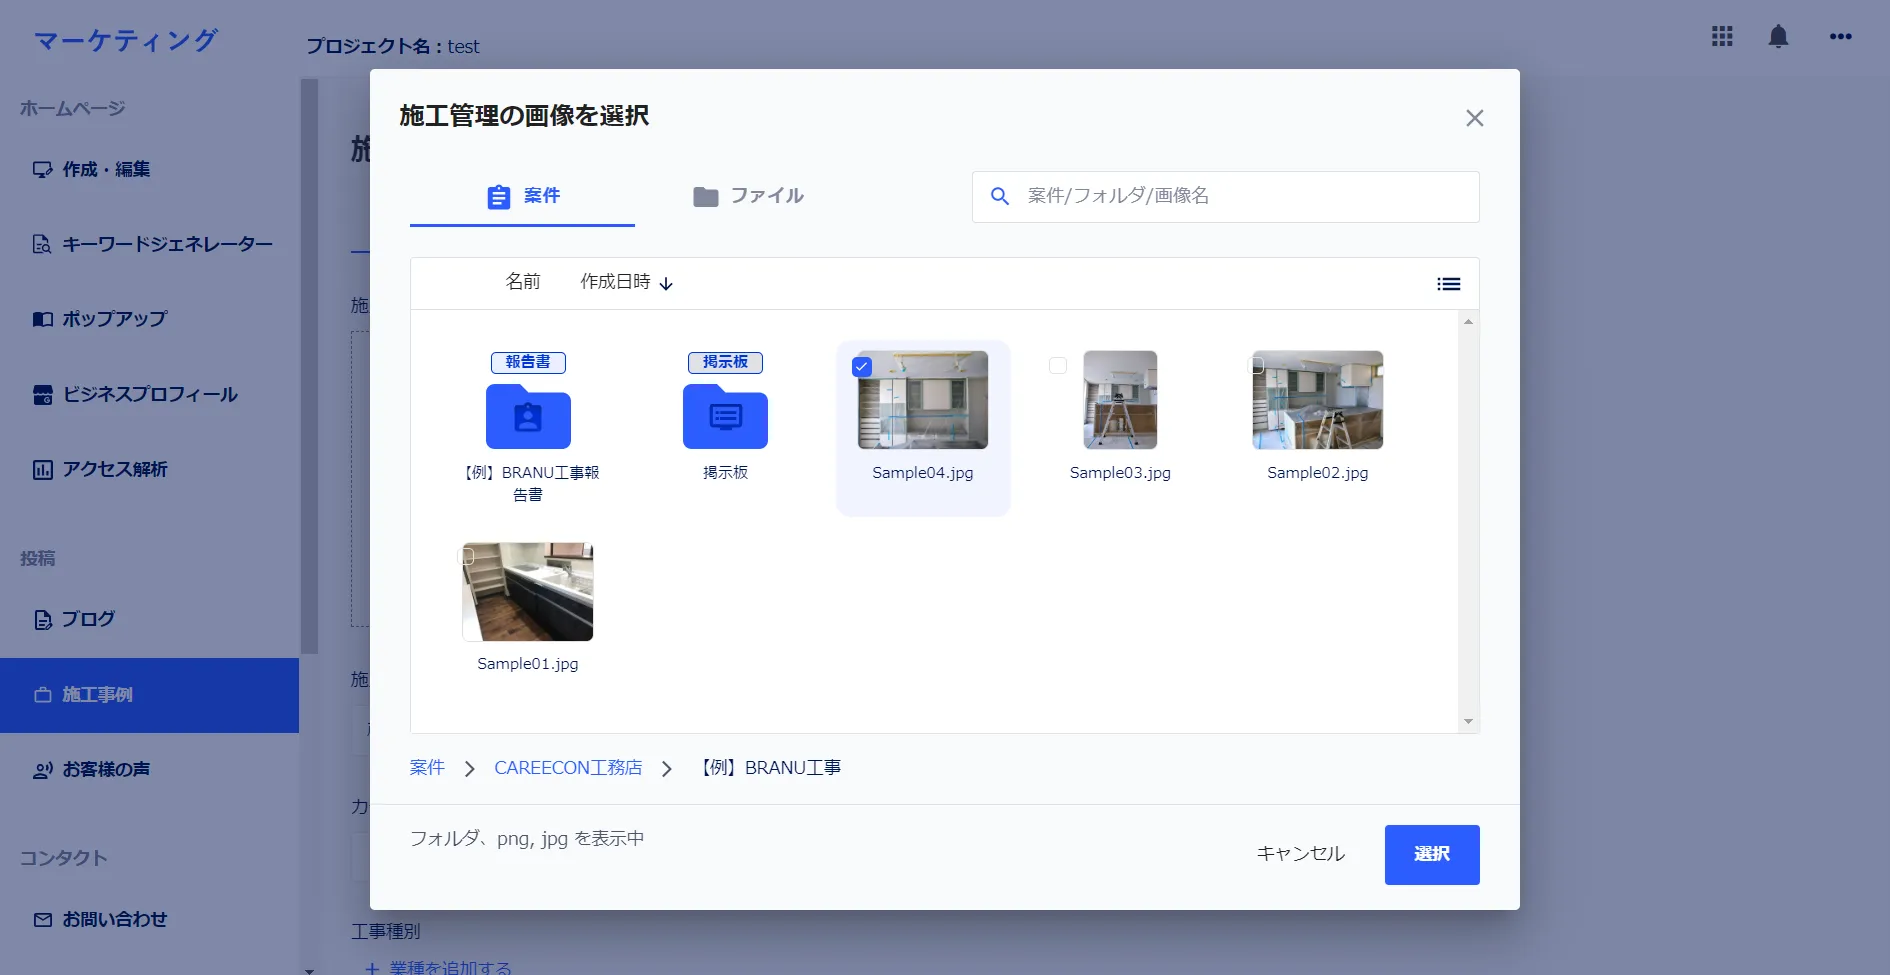
Task: Sort by 名前 column
Action: [x=522, y=282]
